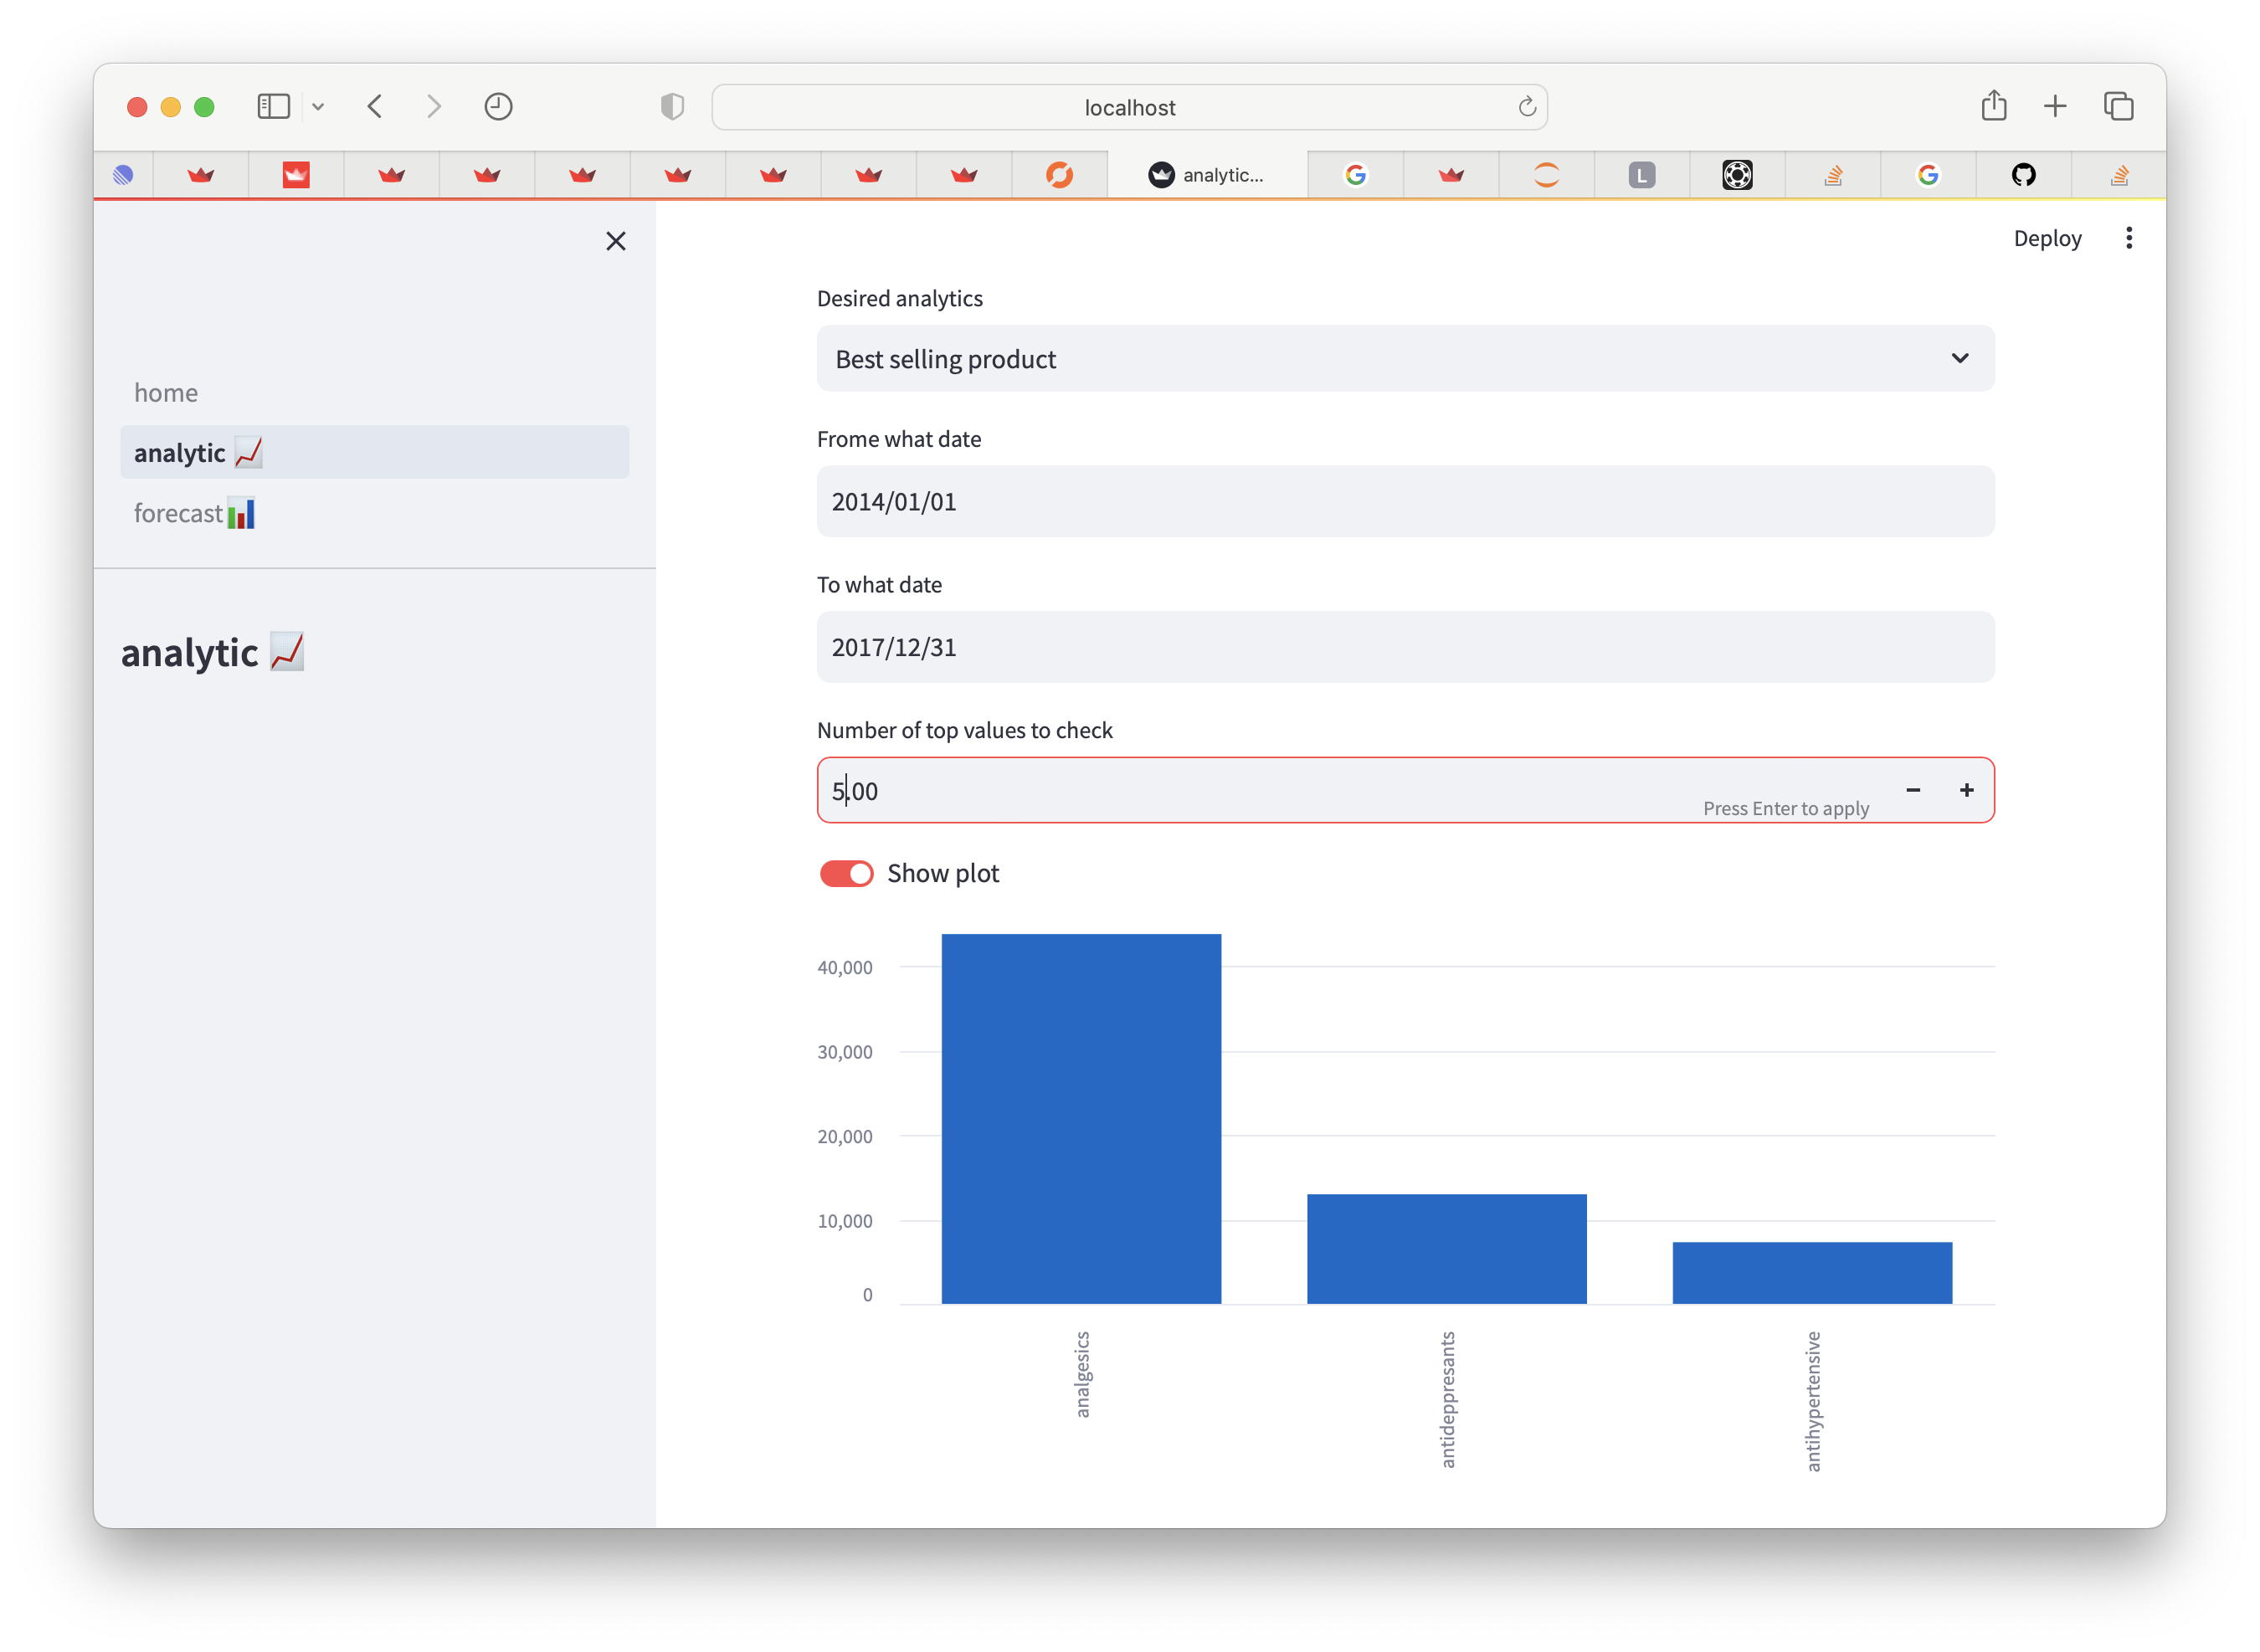Toggle Safari sidebar panel icon
This screenshot has width=2260, height=1652.
(x=273, y=106)
